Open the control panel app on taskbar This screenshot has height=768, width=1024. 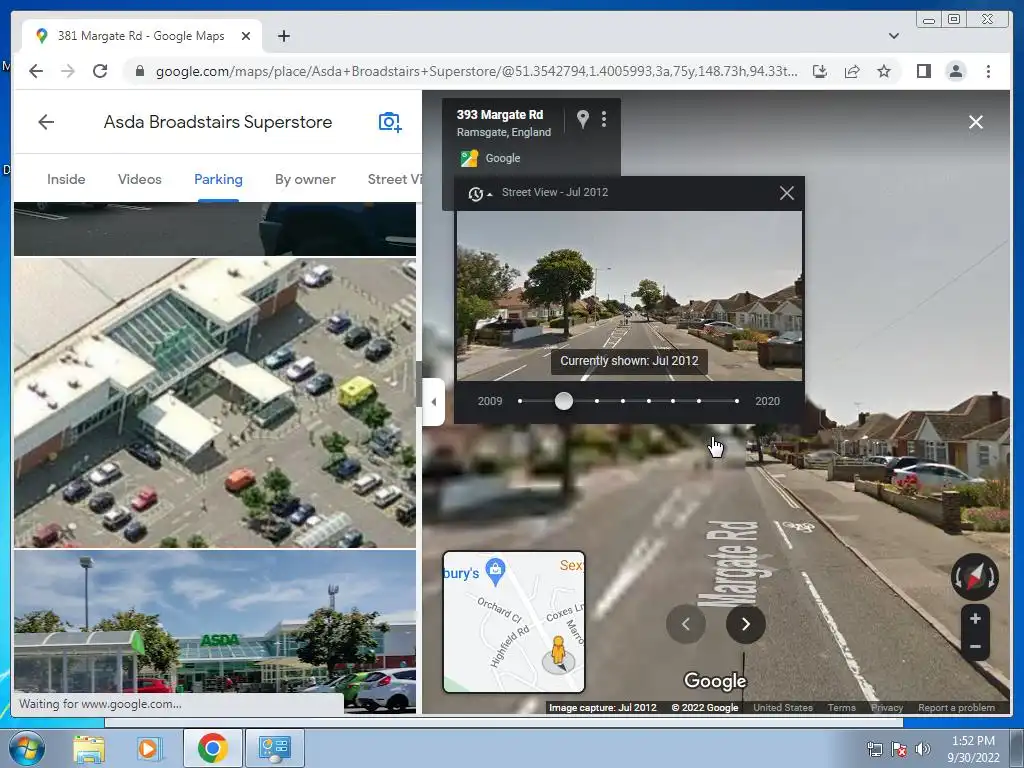274,748
